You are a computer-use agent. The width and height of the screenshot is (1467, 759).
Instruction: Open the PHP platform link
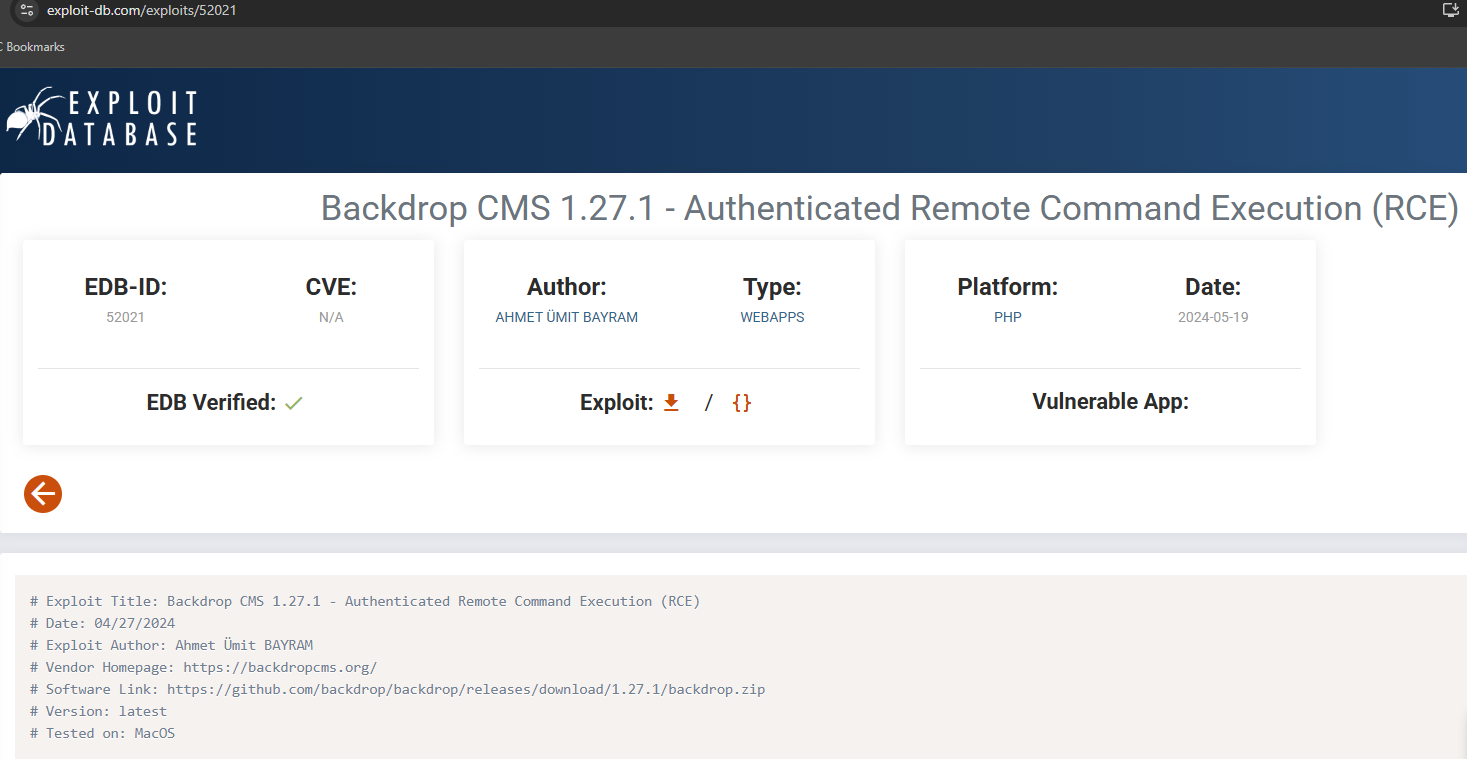click(x=1007, y=317)
